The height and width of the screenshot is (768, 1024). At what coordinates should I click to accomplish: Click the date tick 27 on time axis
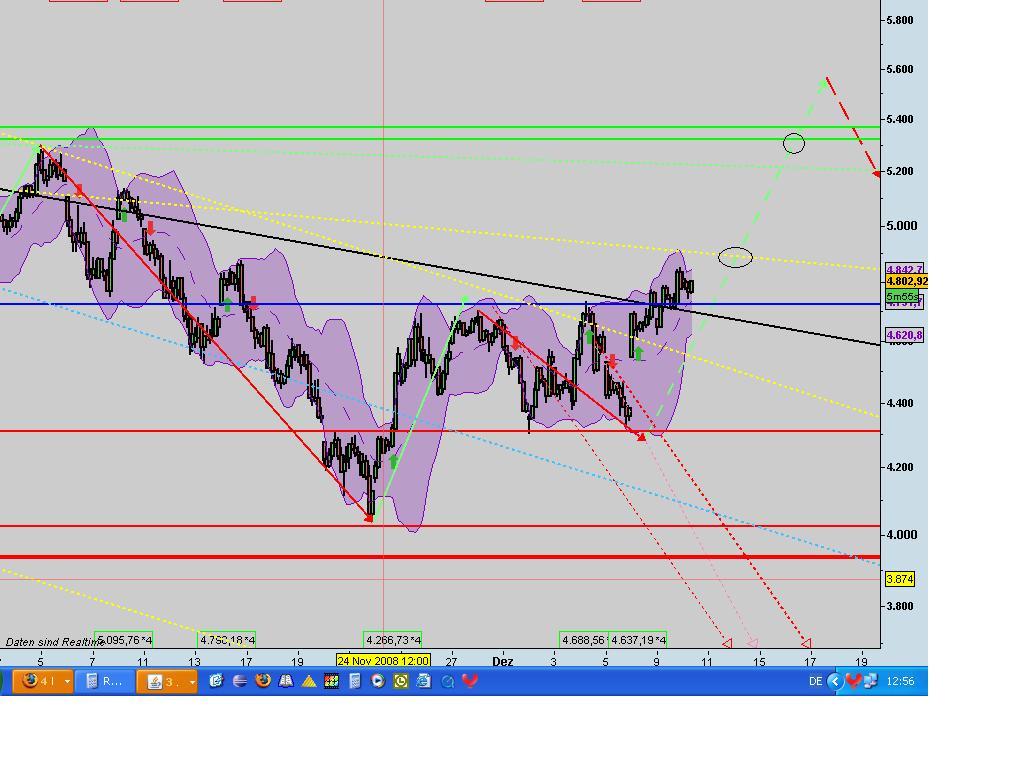pos(451,662)
